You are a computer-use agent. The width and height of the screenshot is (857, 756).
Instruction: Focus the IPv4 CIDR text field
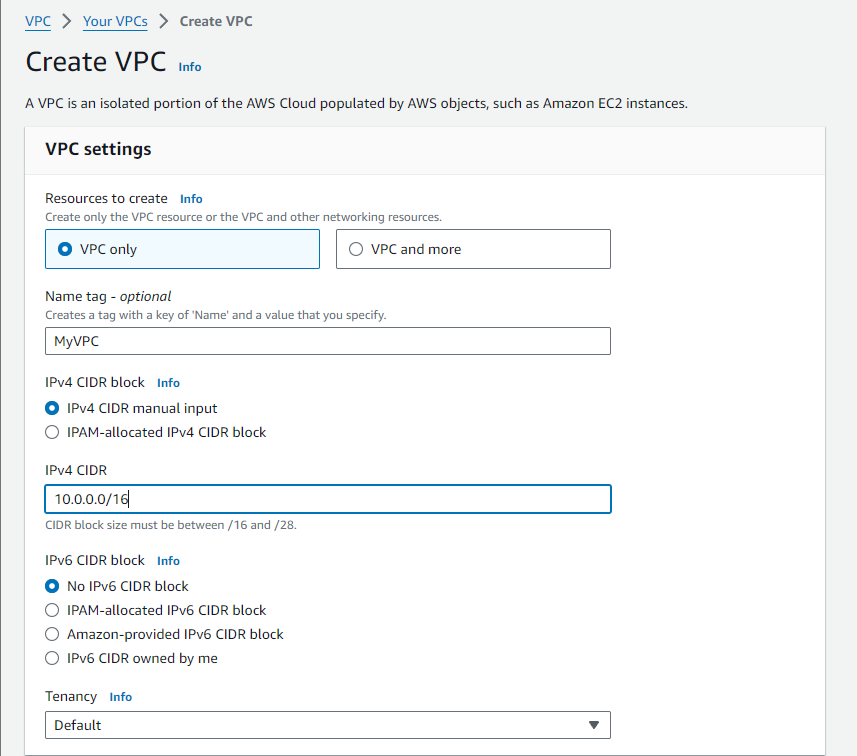pyautogui.click(x=327, y=498)
